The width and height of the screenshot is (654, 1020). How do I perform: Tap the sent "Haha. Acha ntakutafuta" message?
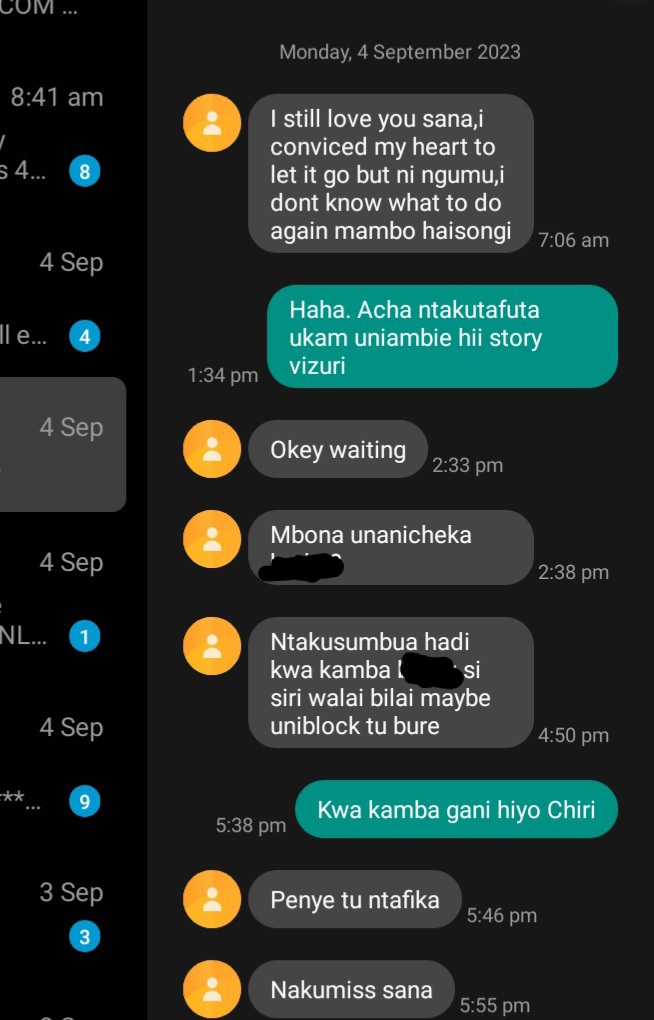click(443, 336)
